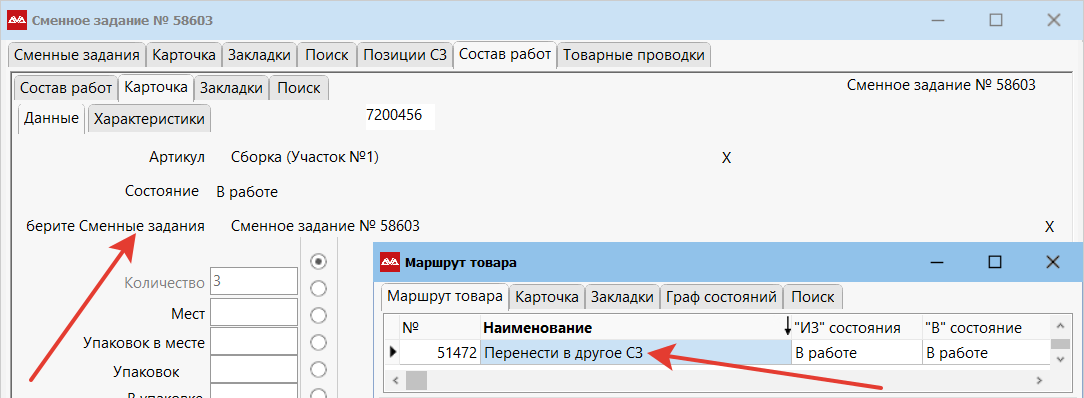Click the app logo icon in Маршрут товара title bar

coord(391,263)
